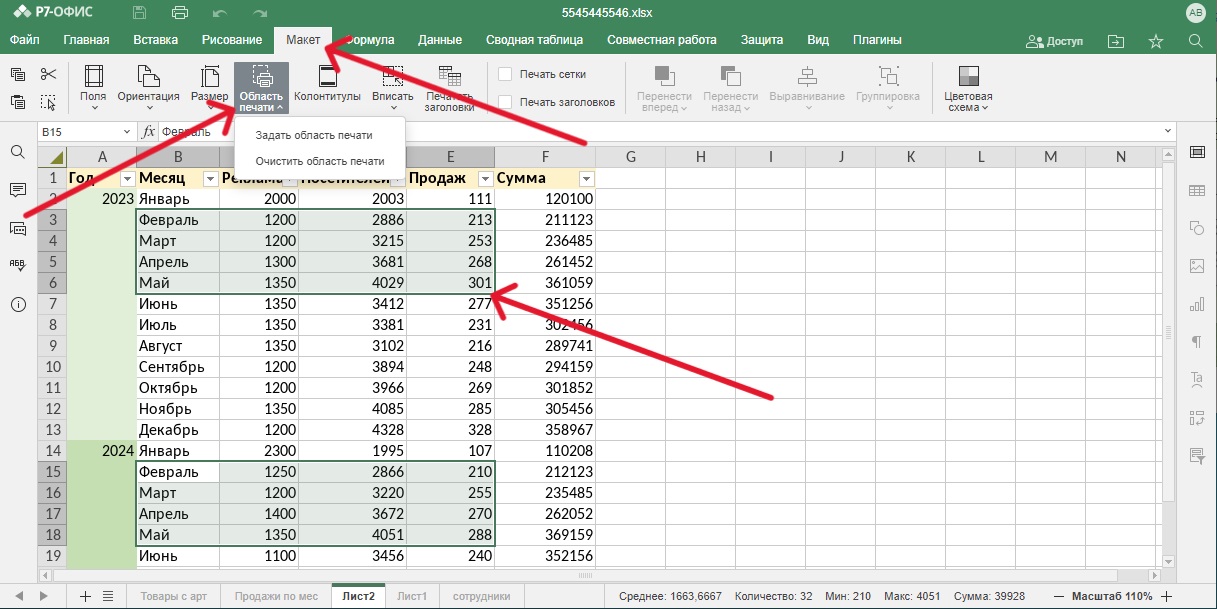Click the cut scissors icon
Viewport: 1217px width, 609px height.
point(48,74)
